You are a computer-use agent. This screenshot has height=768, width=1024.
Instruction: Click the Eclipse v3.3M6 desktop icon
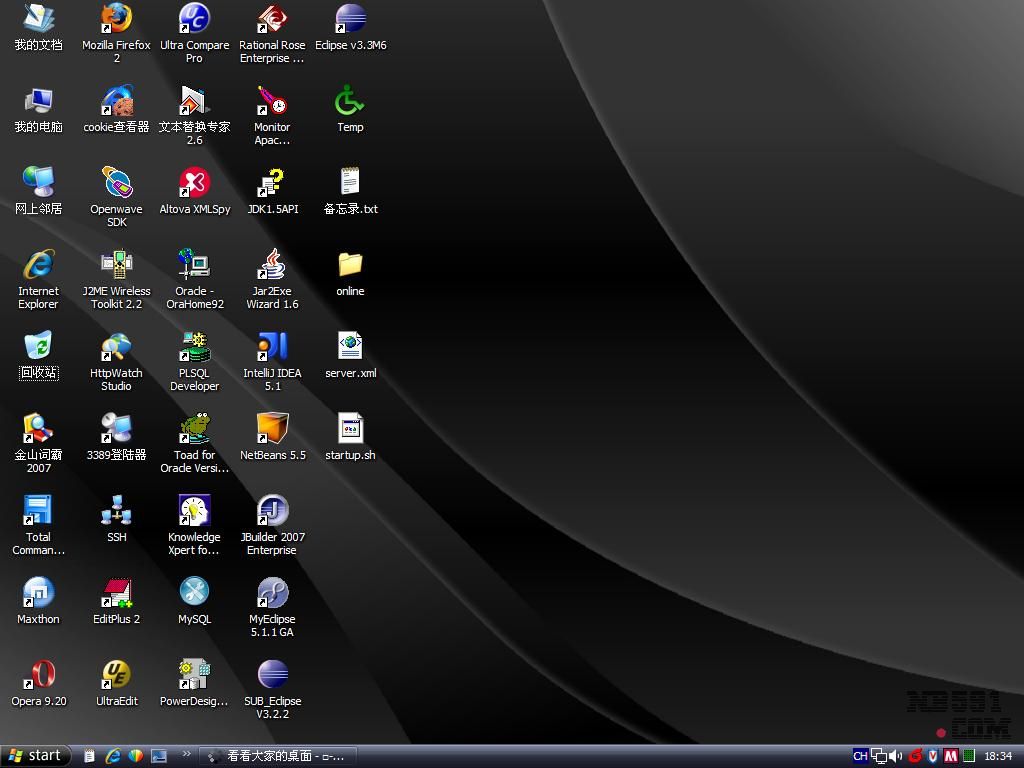pyautogui.click(x=350, y=19)
